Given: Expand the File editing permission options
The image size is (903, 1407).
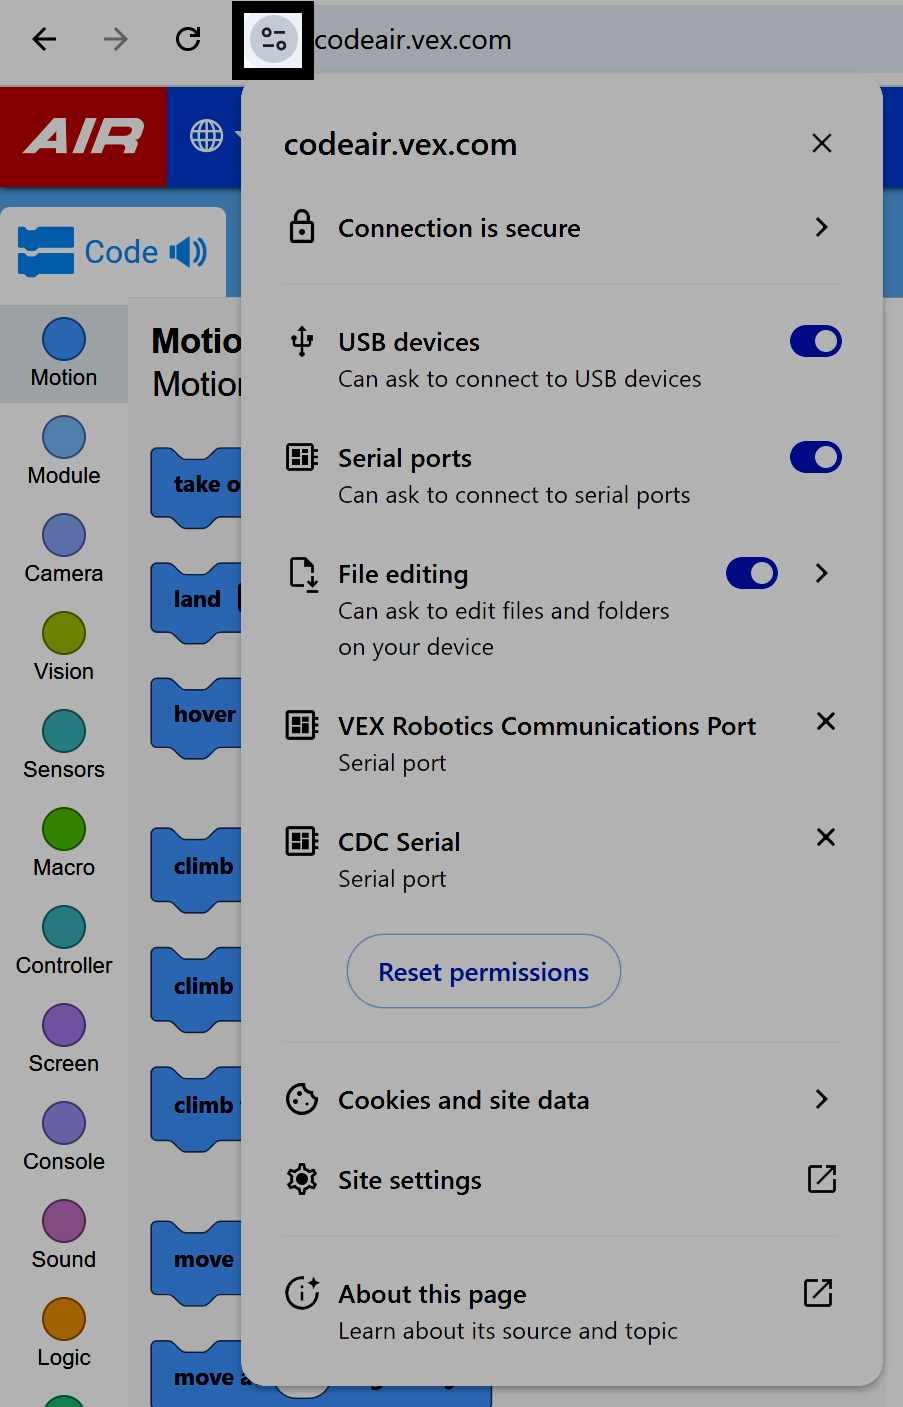Looking at the screenshot, I should [x=821, y=573].
